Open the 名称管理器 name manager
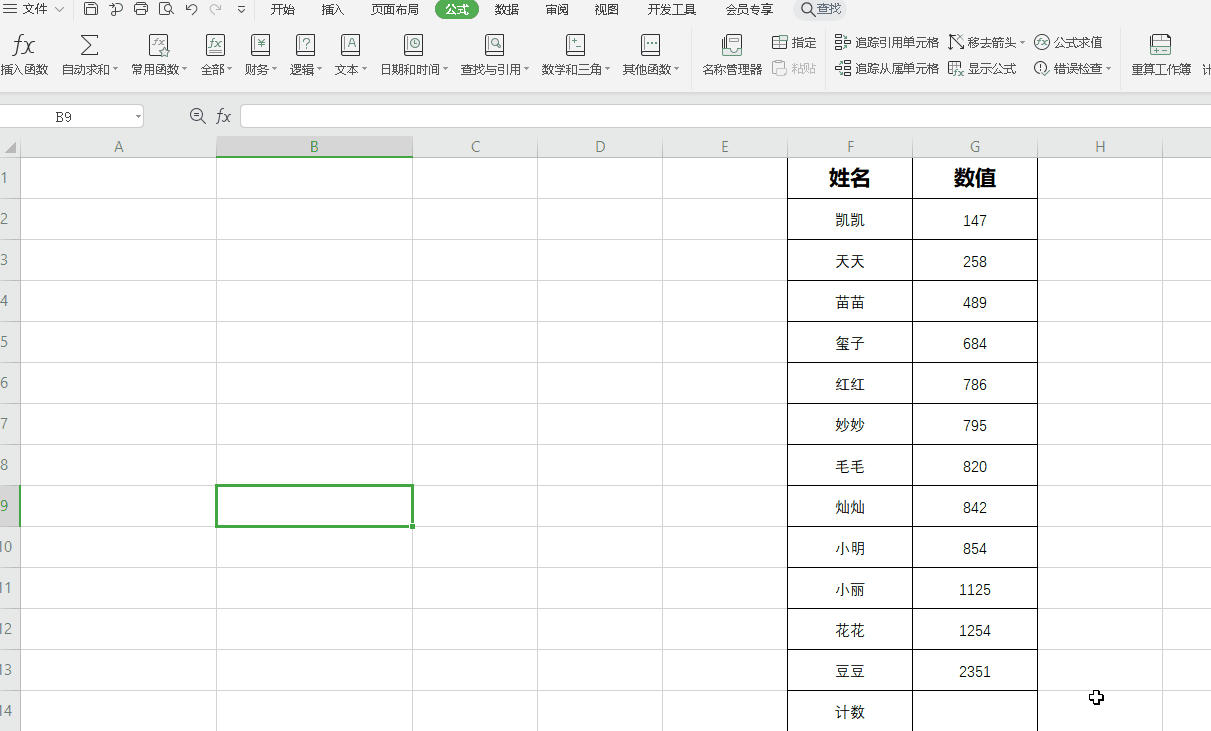The width and height of the screenshot is (1211, 731). [x=732, y=54]
